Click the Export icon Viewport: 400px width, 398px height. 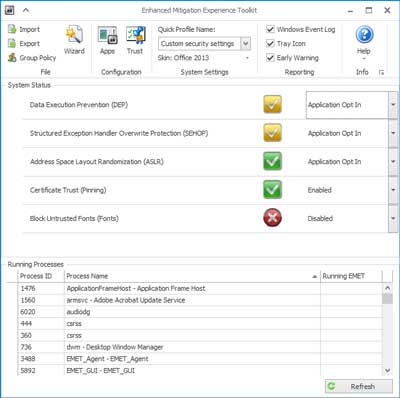pos(12,44)
